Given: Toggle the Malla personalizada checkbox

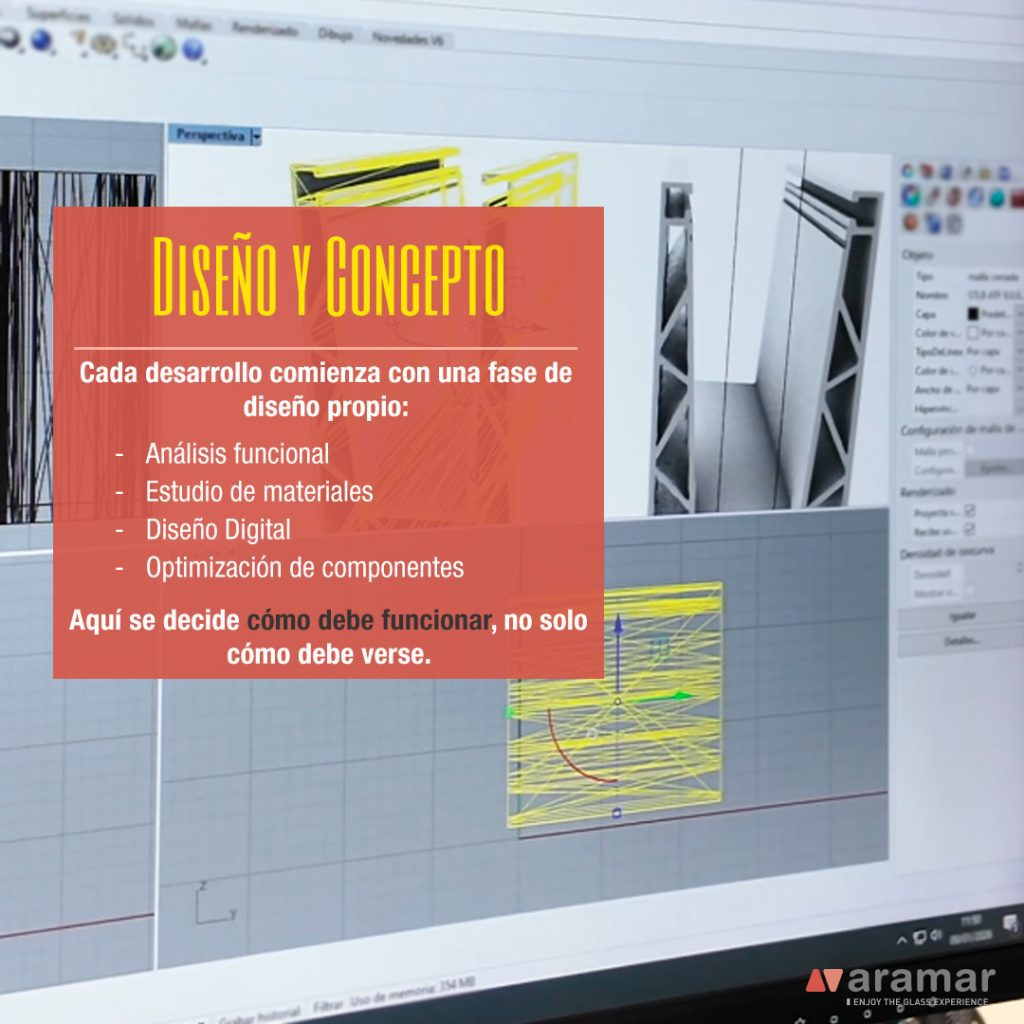Looking at the screenshot, I should 970,449.
